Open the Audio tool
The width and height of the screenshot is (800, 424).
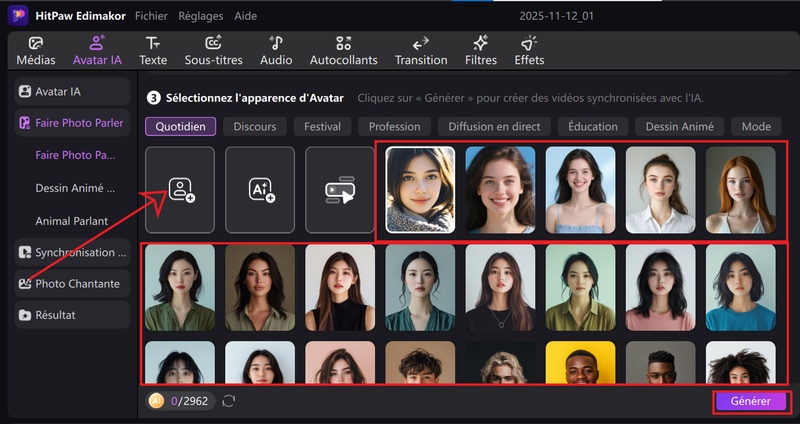tap(276, 51)
